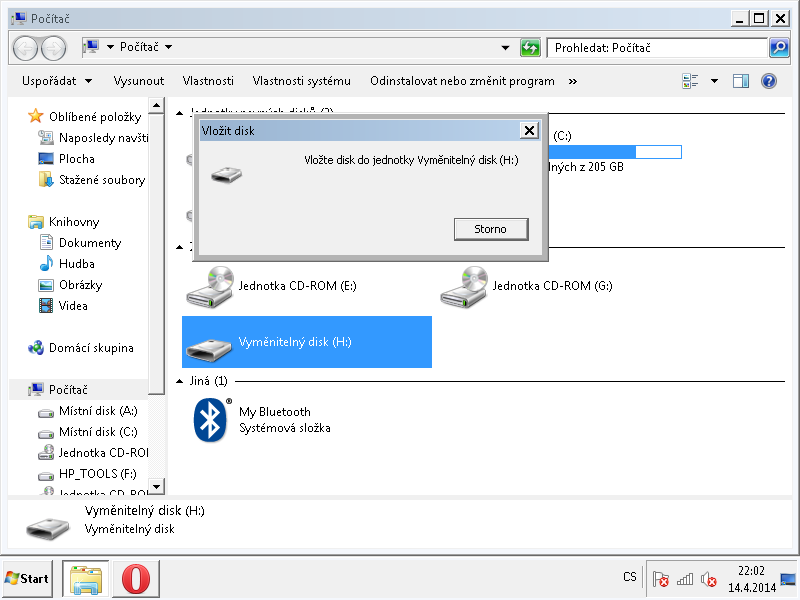
Task: Change the view layout icon
Action: click(690, 81)
